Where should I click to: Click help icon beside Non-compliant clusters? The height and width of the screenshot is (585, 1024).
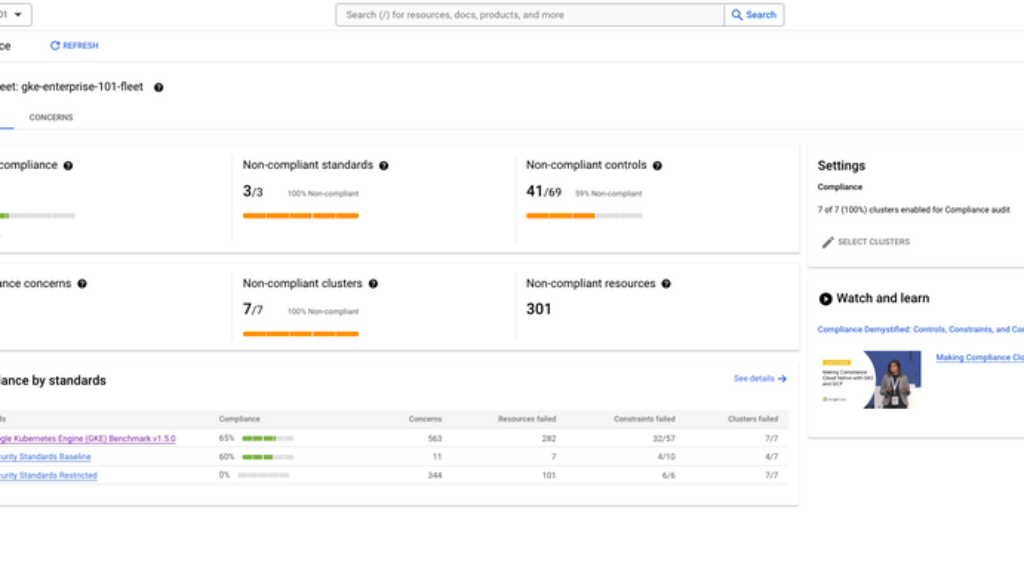[373, 284]
